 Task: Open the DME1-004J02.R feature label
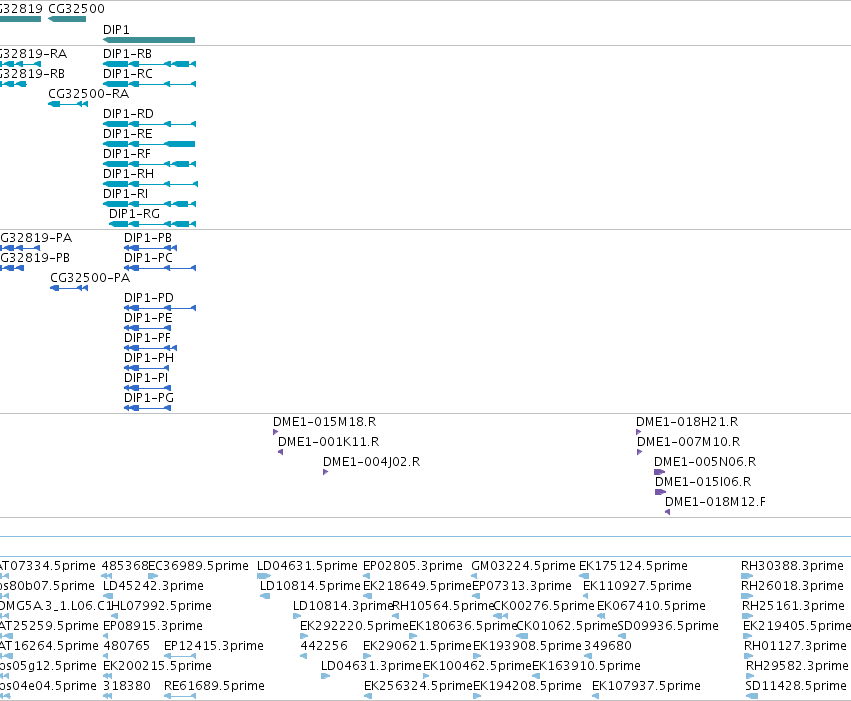tap(371, 463)
